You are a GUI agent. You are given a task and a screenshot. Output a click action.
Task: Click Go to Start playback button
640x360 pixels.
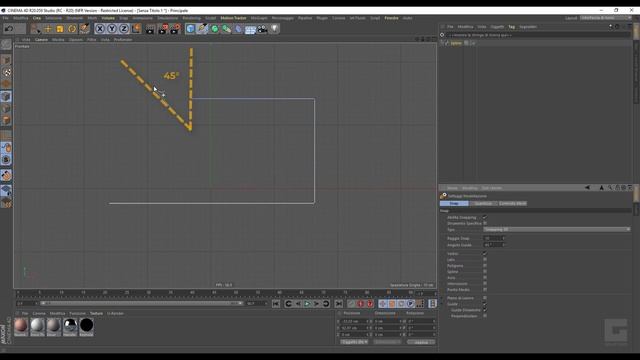point(276,304)
